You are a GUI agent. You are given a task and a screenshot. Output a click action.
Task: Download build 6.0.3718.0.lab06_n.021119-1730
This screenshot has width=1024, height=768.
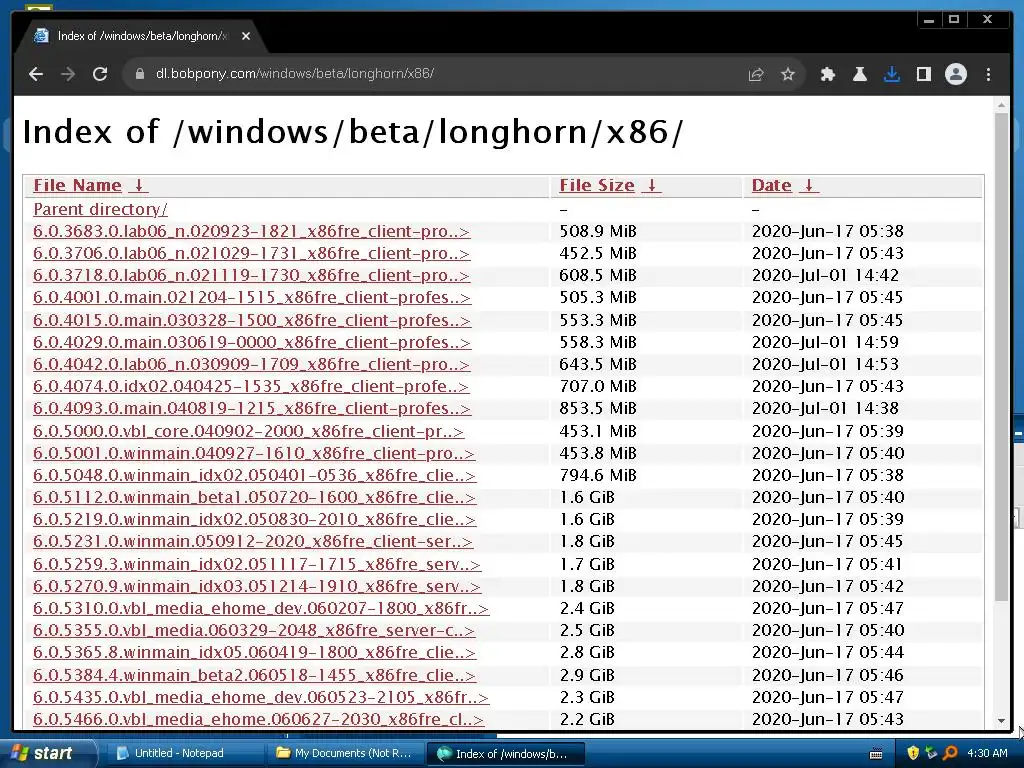point(251,276)
